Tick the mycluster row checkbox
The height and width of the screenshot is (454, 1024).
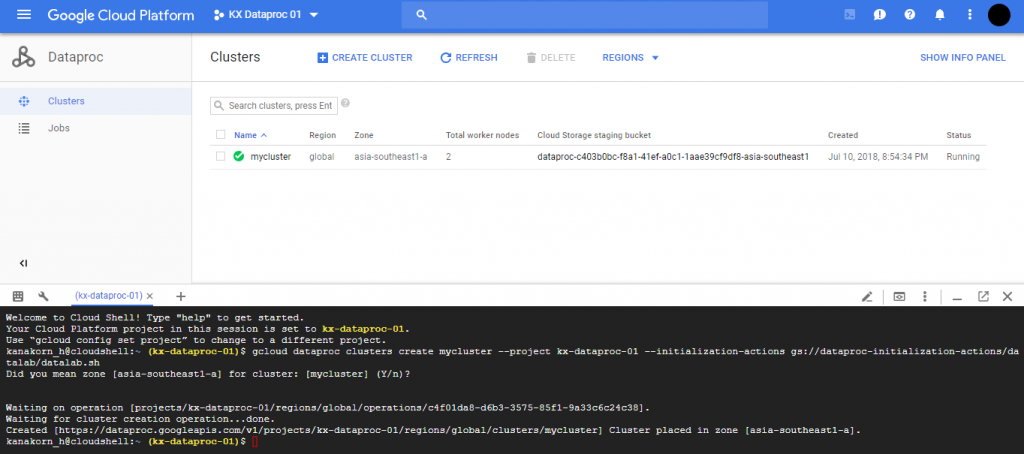click(221, 156)
